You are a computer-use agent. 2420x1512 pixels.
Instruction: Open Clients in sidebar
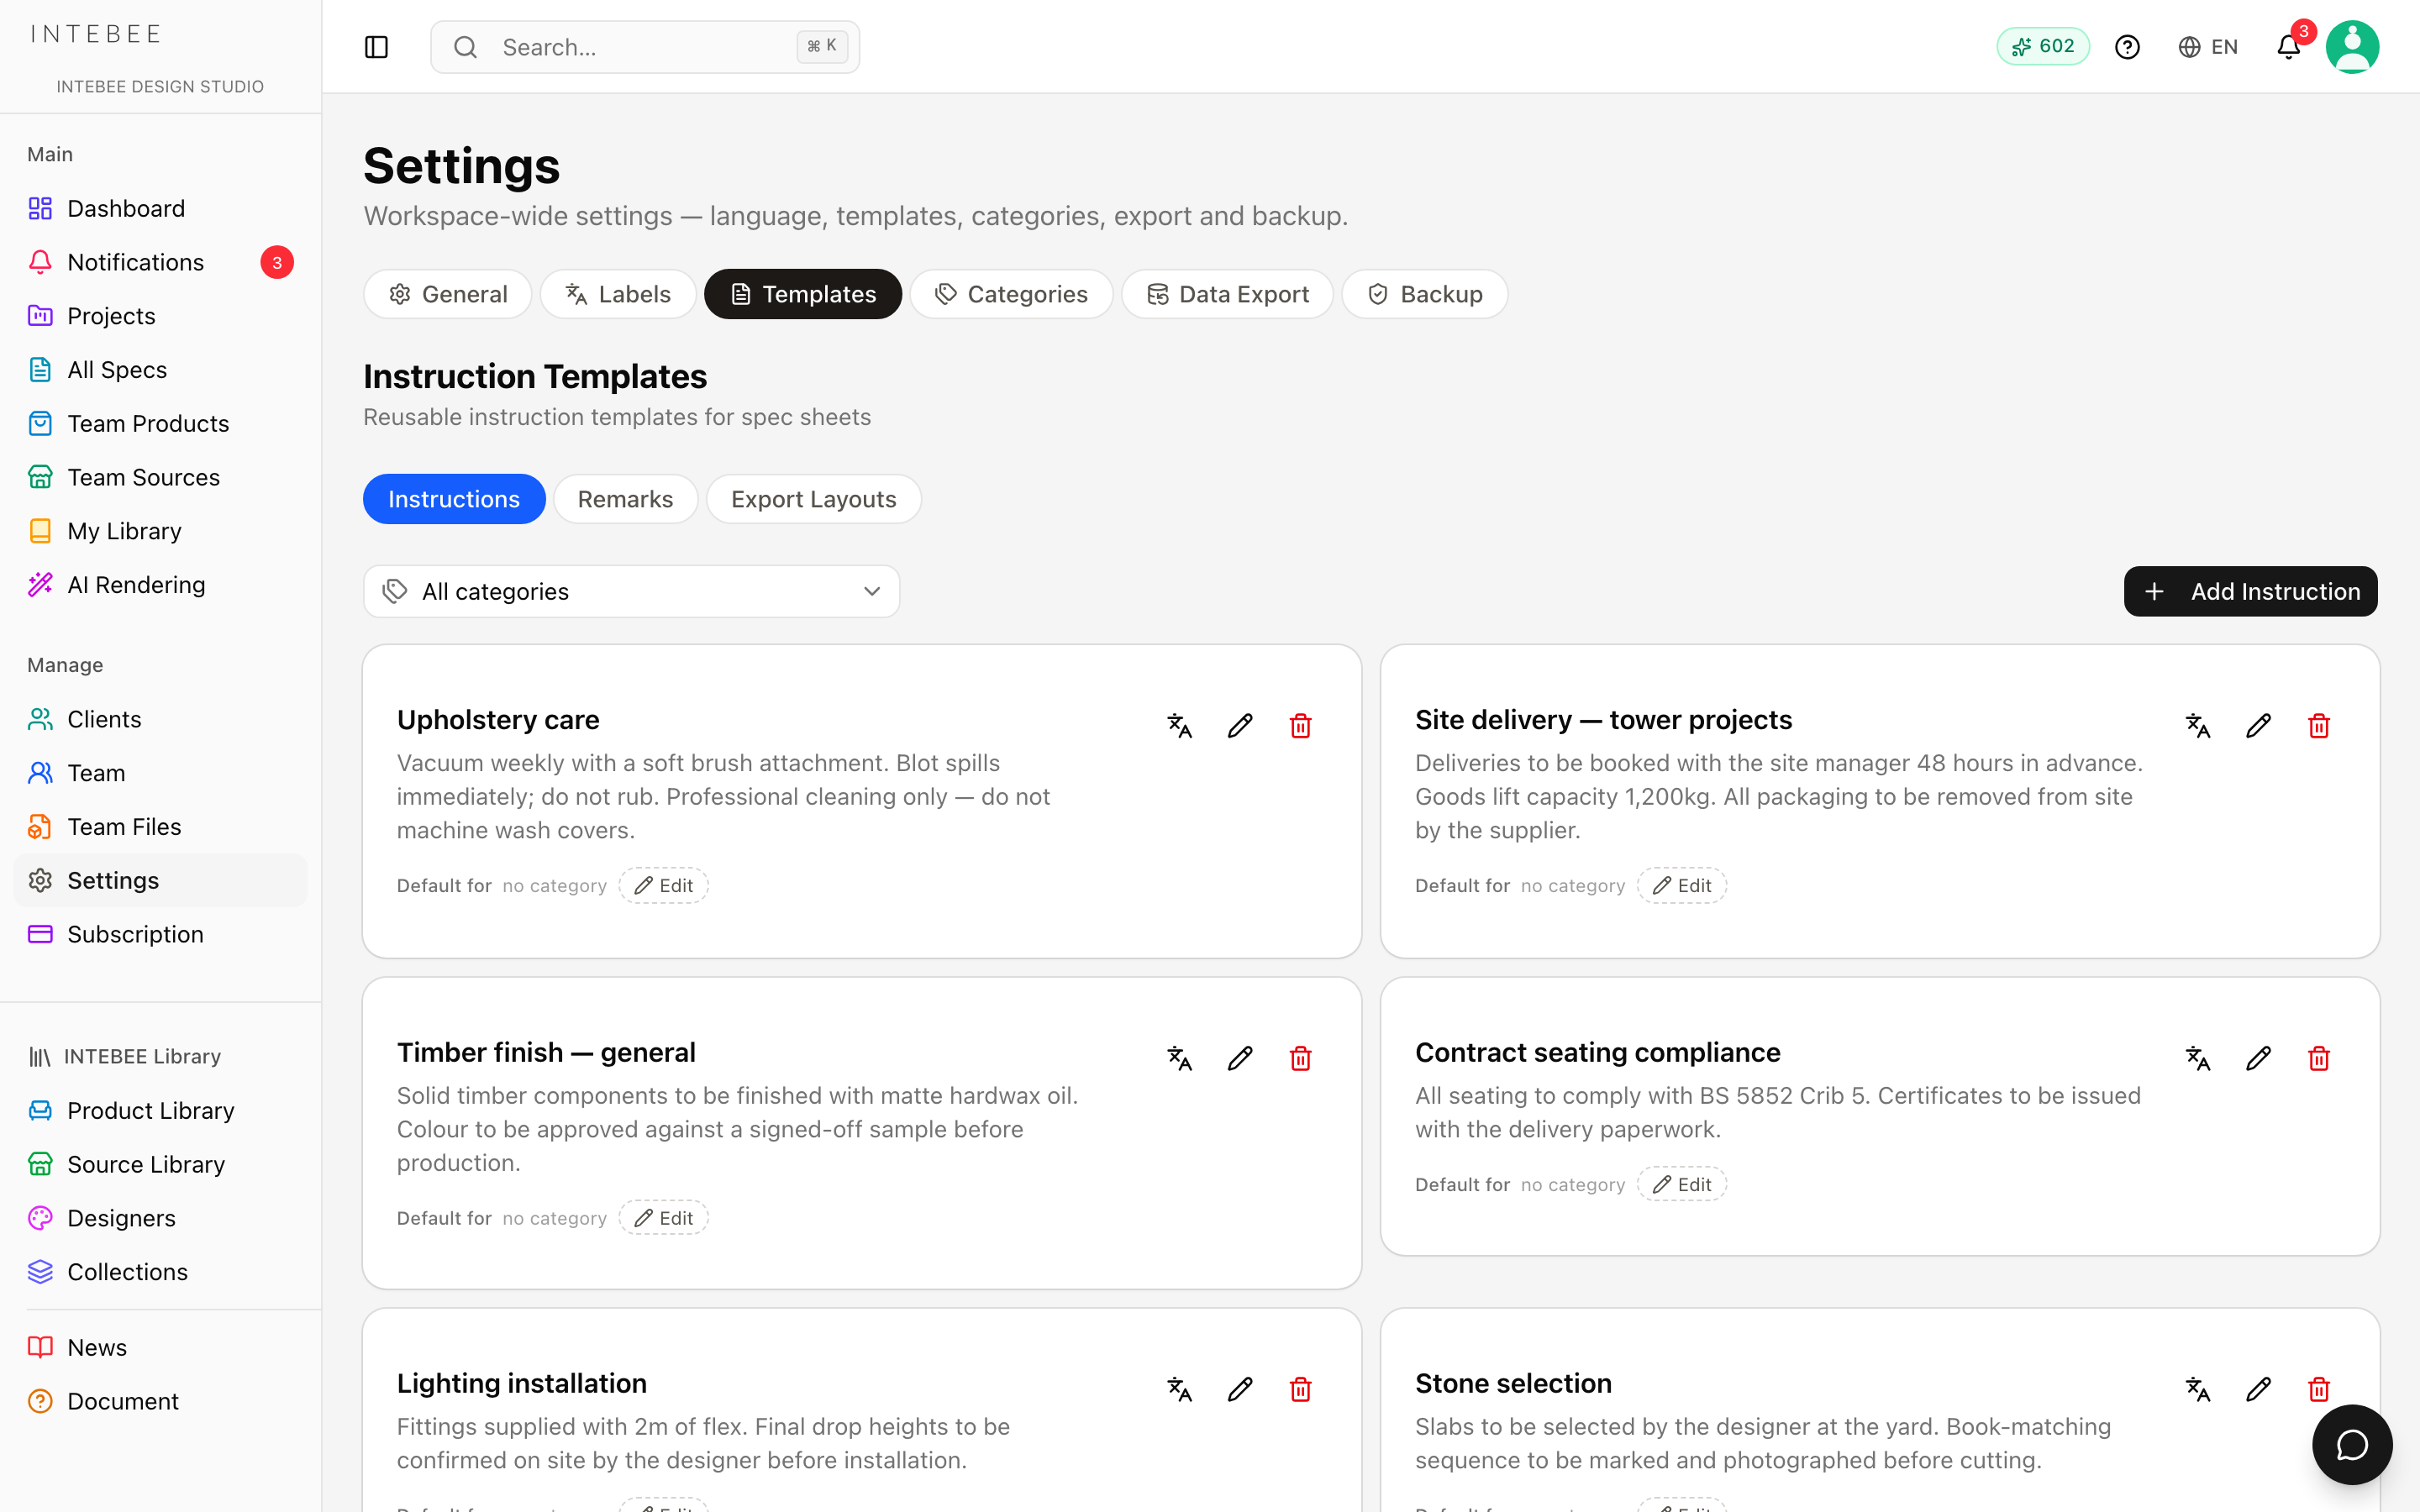point(160,719)
